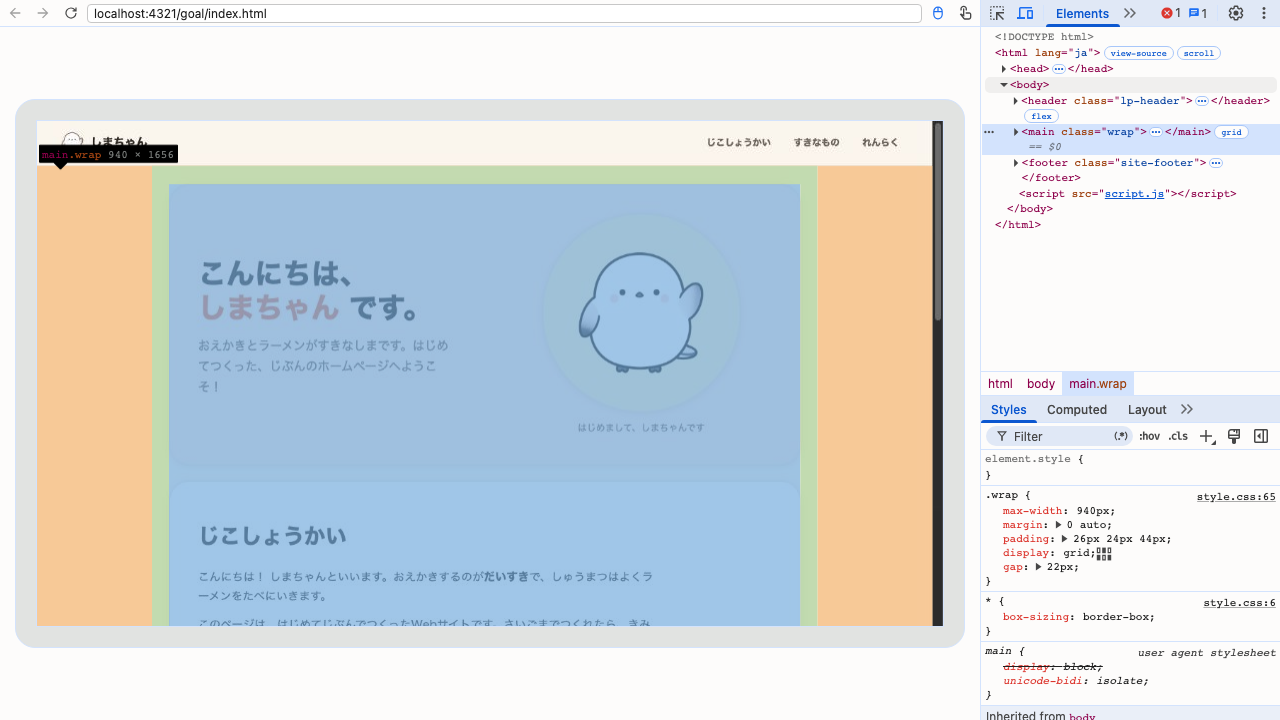
Task: Go back to the previous page
Action: (x=15, y=13)
